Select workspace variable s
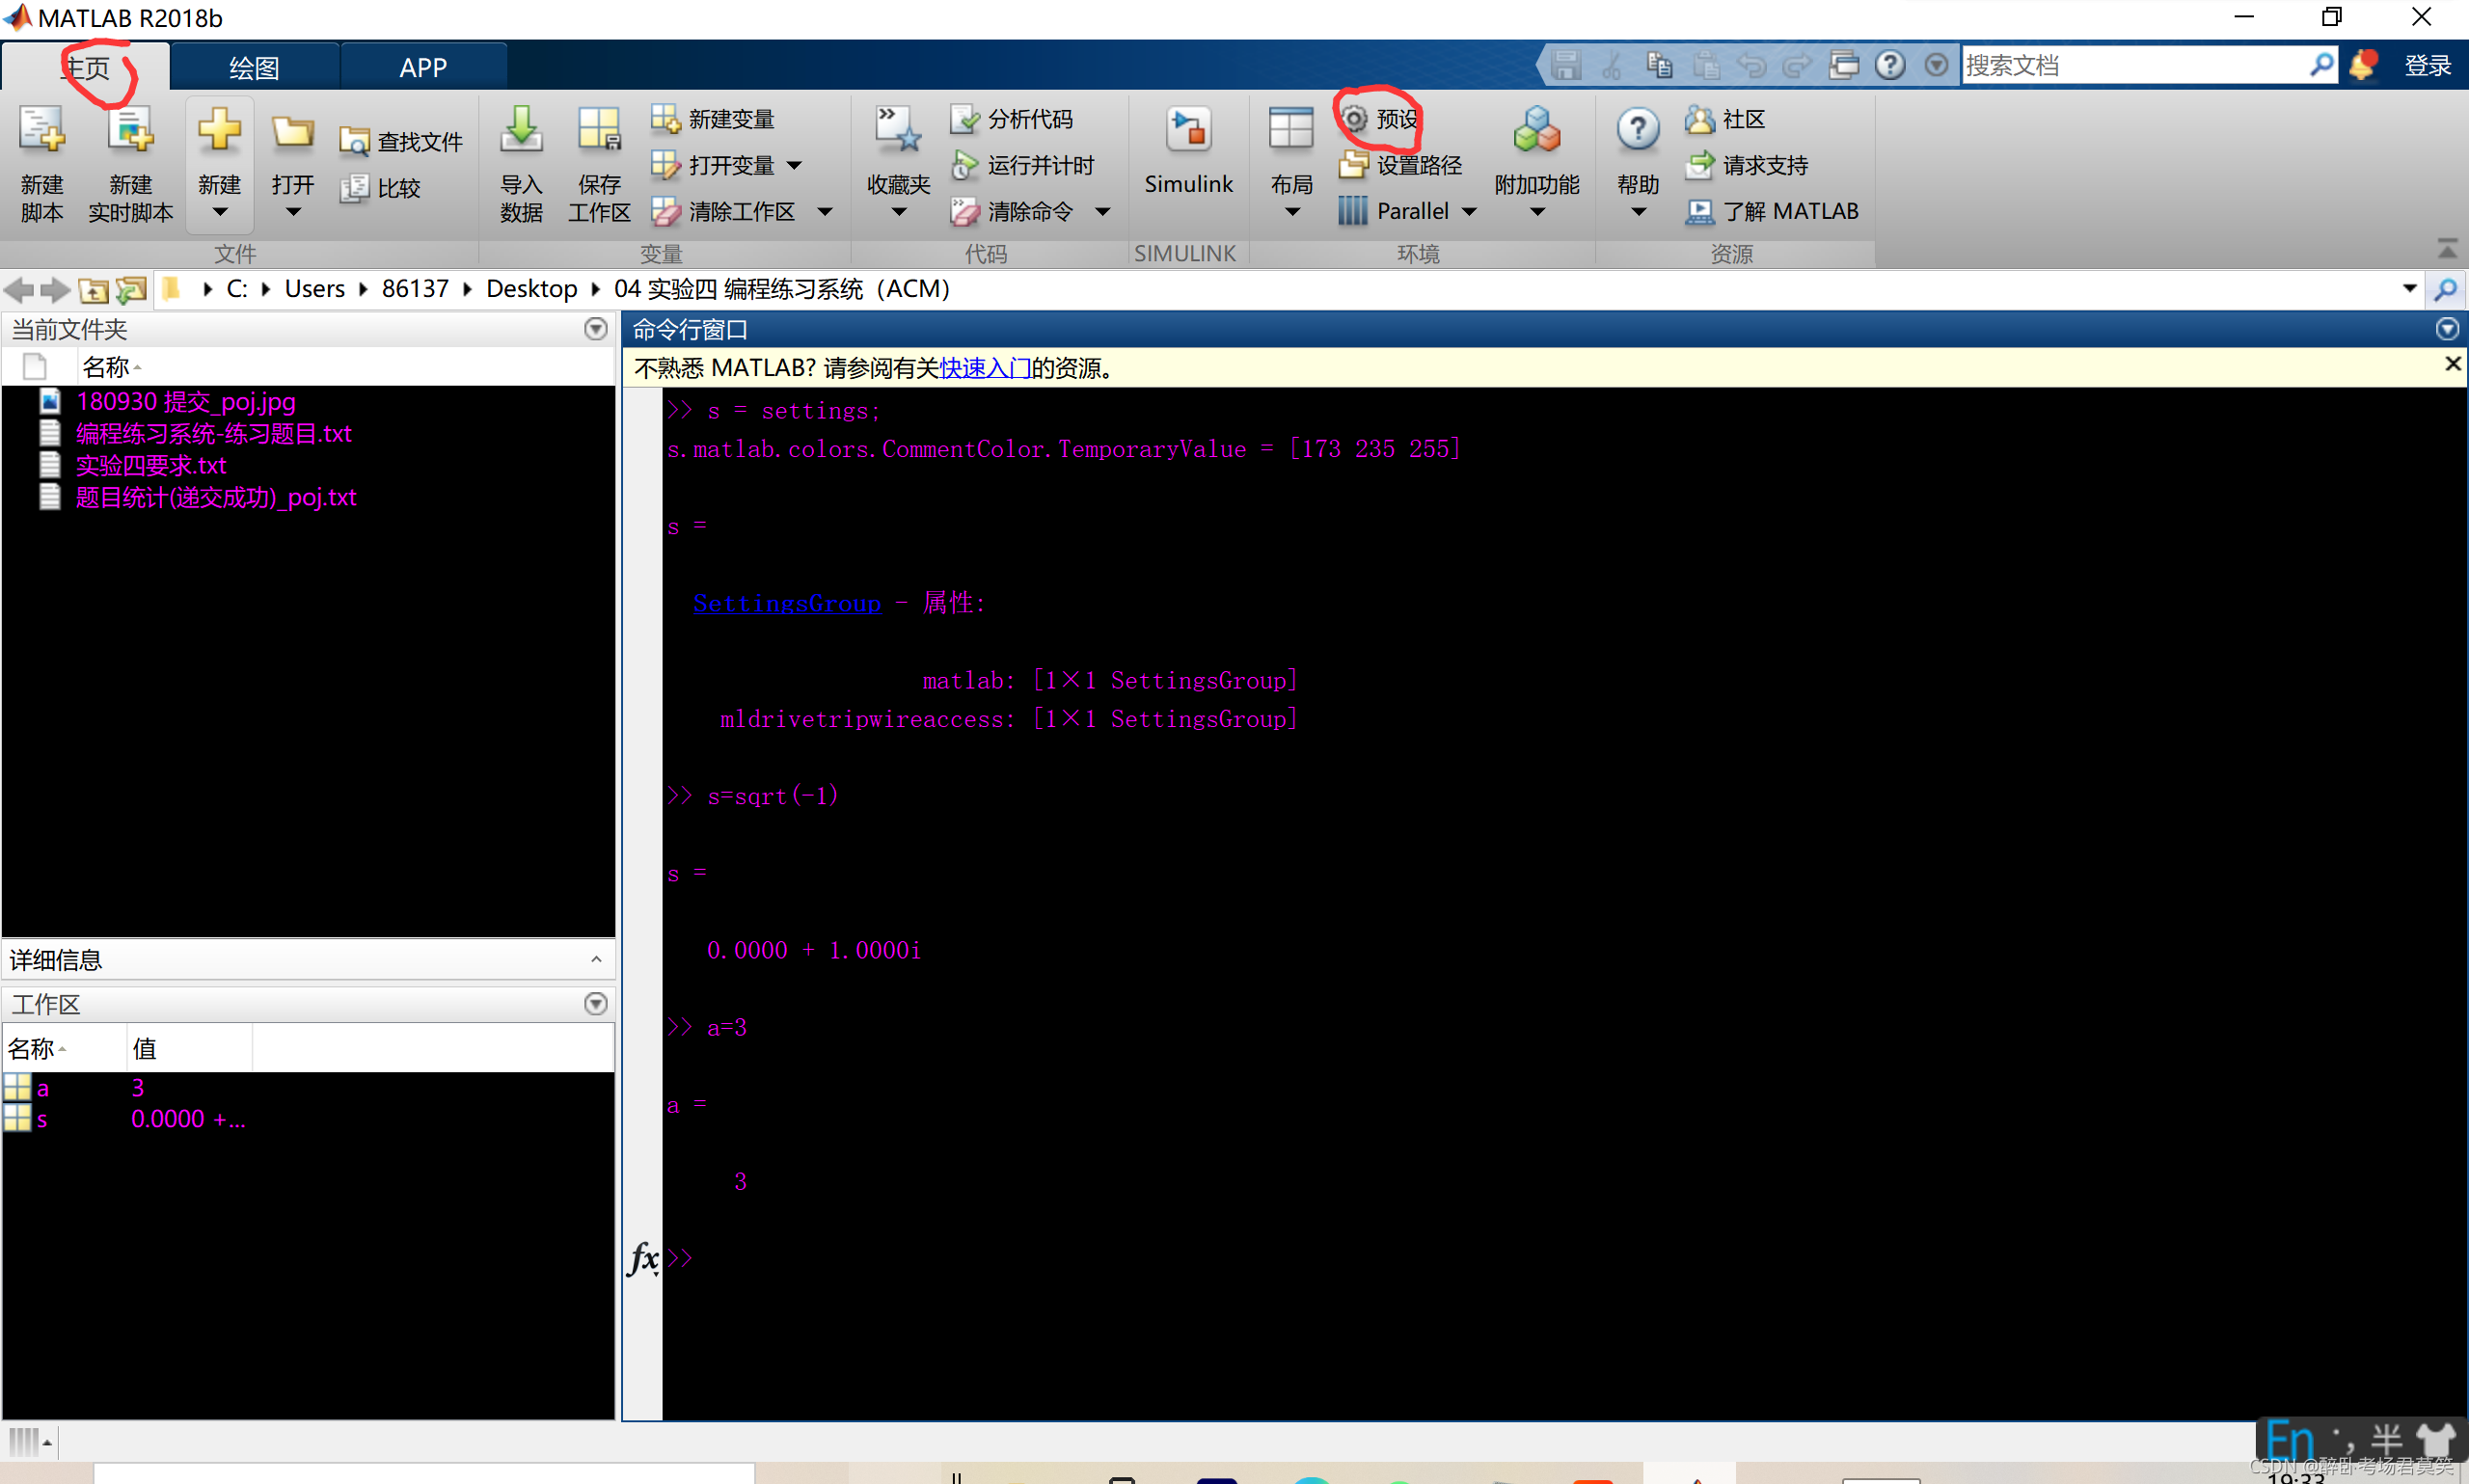2469x1484 pixels. pos(42,1120)
